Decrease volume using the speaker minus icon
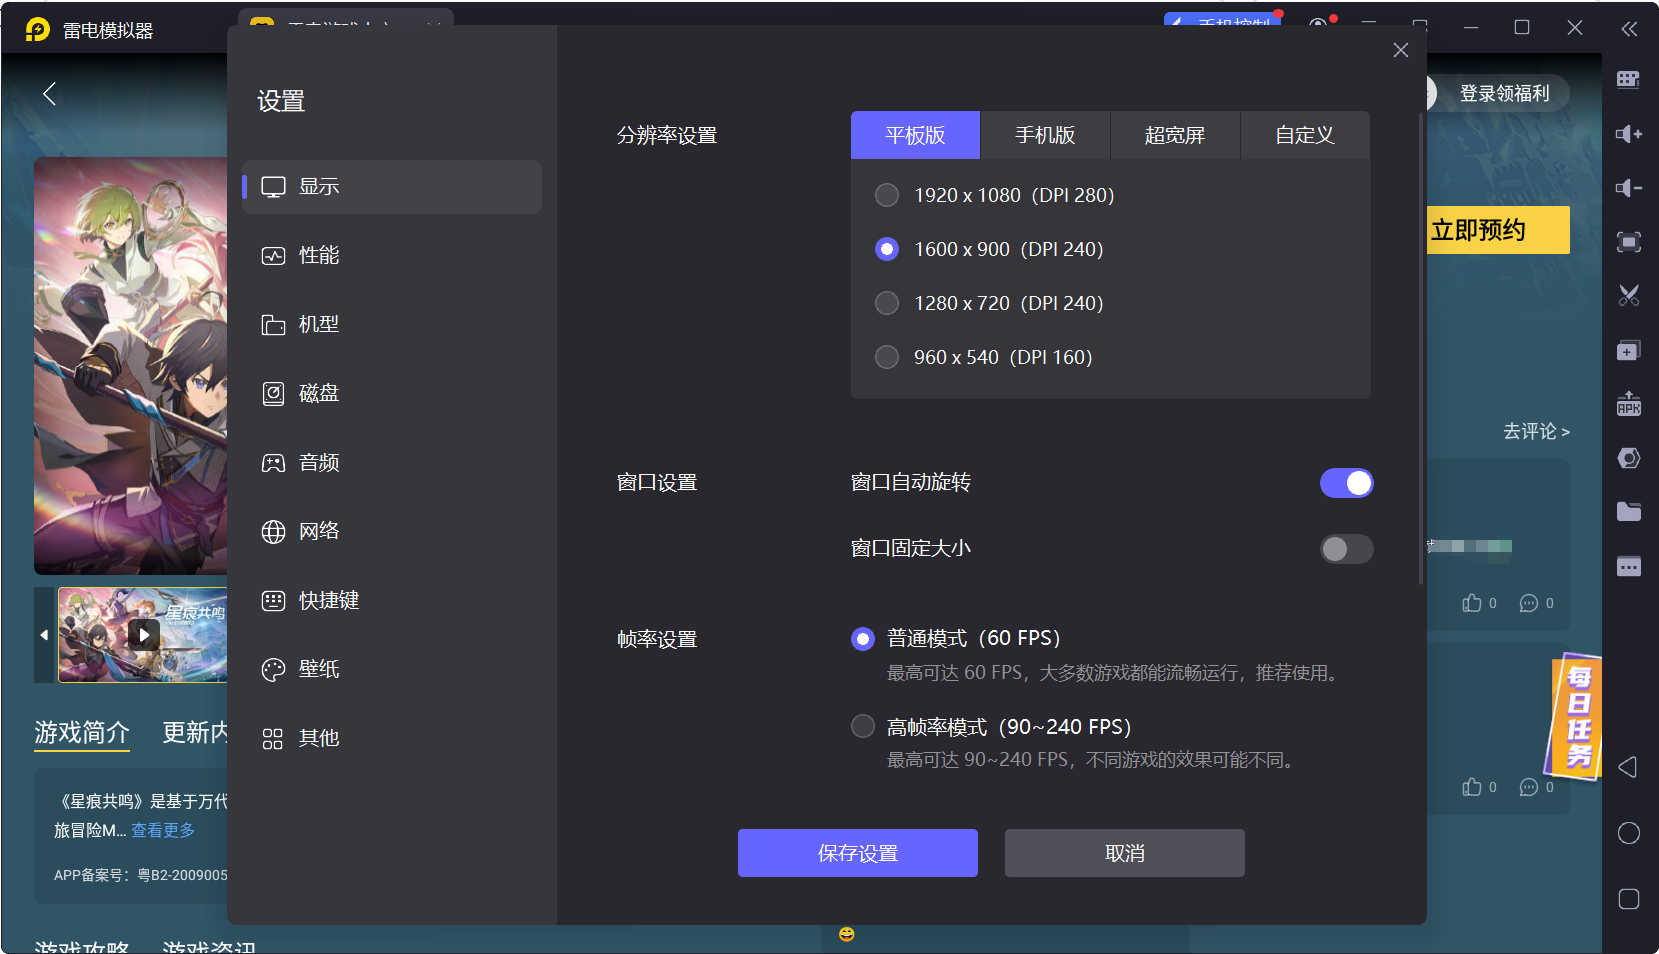 [1628, 188]
